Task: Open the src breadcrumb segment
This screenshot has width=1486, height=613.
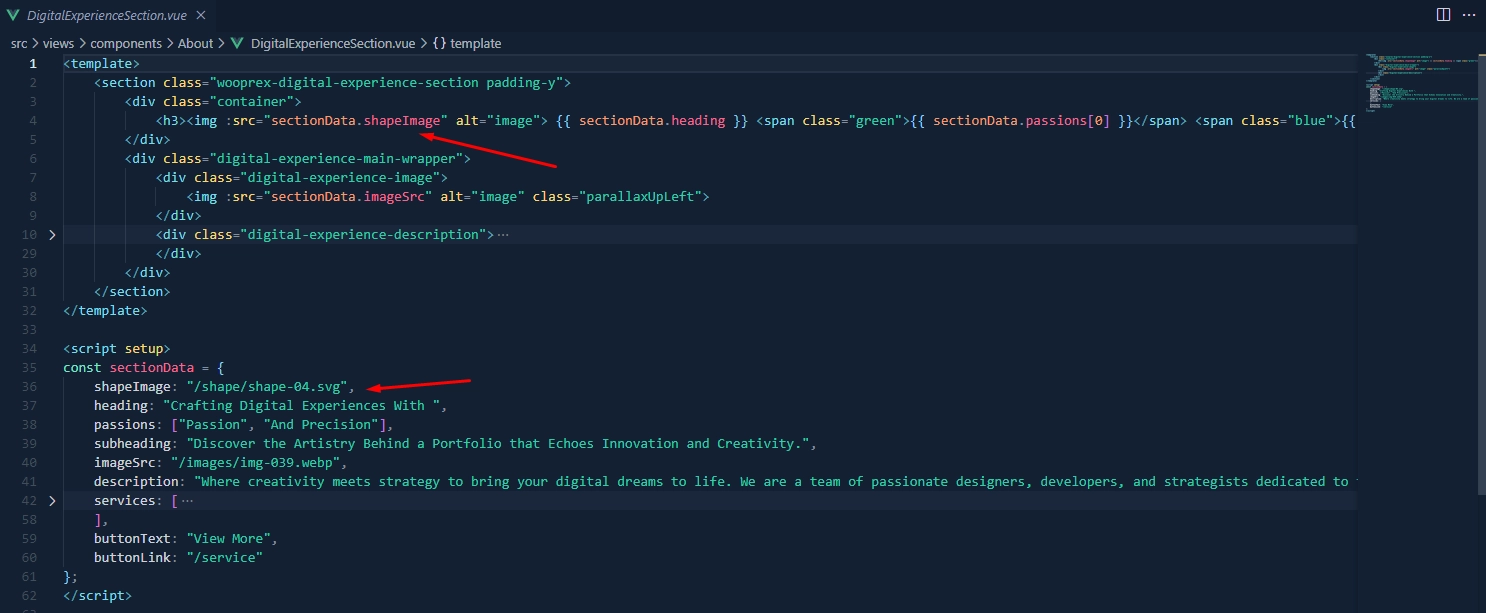Action: click(x=19, y=43)
